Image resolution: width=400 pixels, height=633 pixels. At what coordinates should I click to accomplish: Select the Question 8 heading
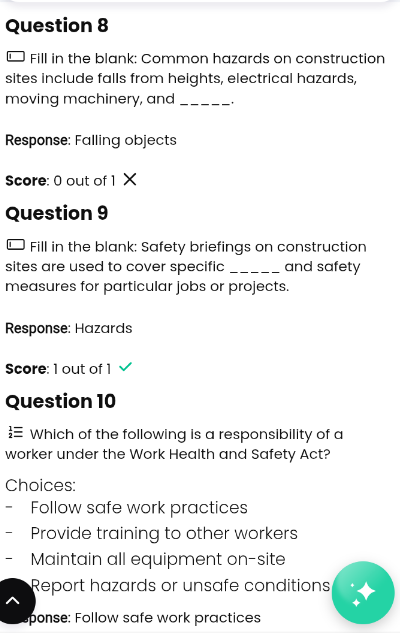pyautogui.click(x=57, y=25)
